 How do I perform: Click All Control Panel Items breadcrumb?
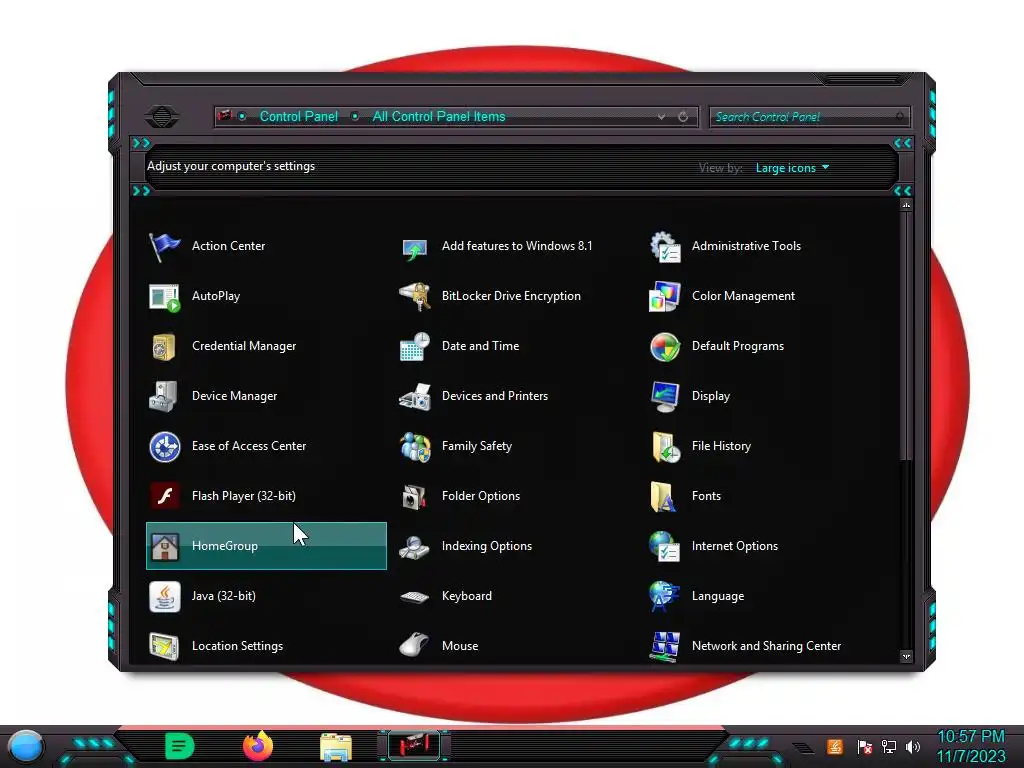(439, 117)
